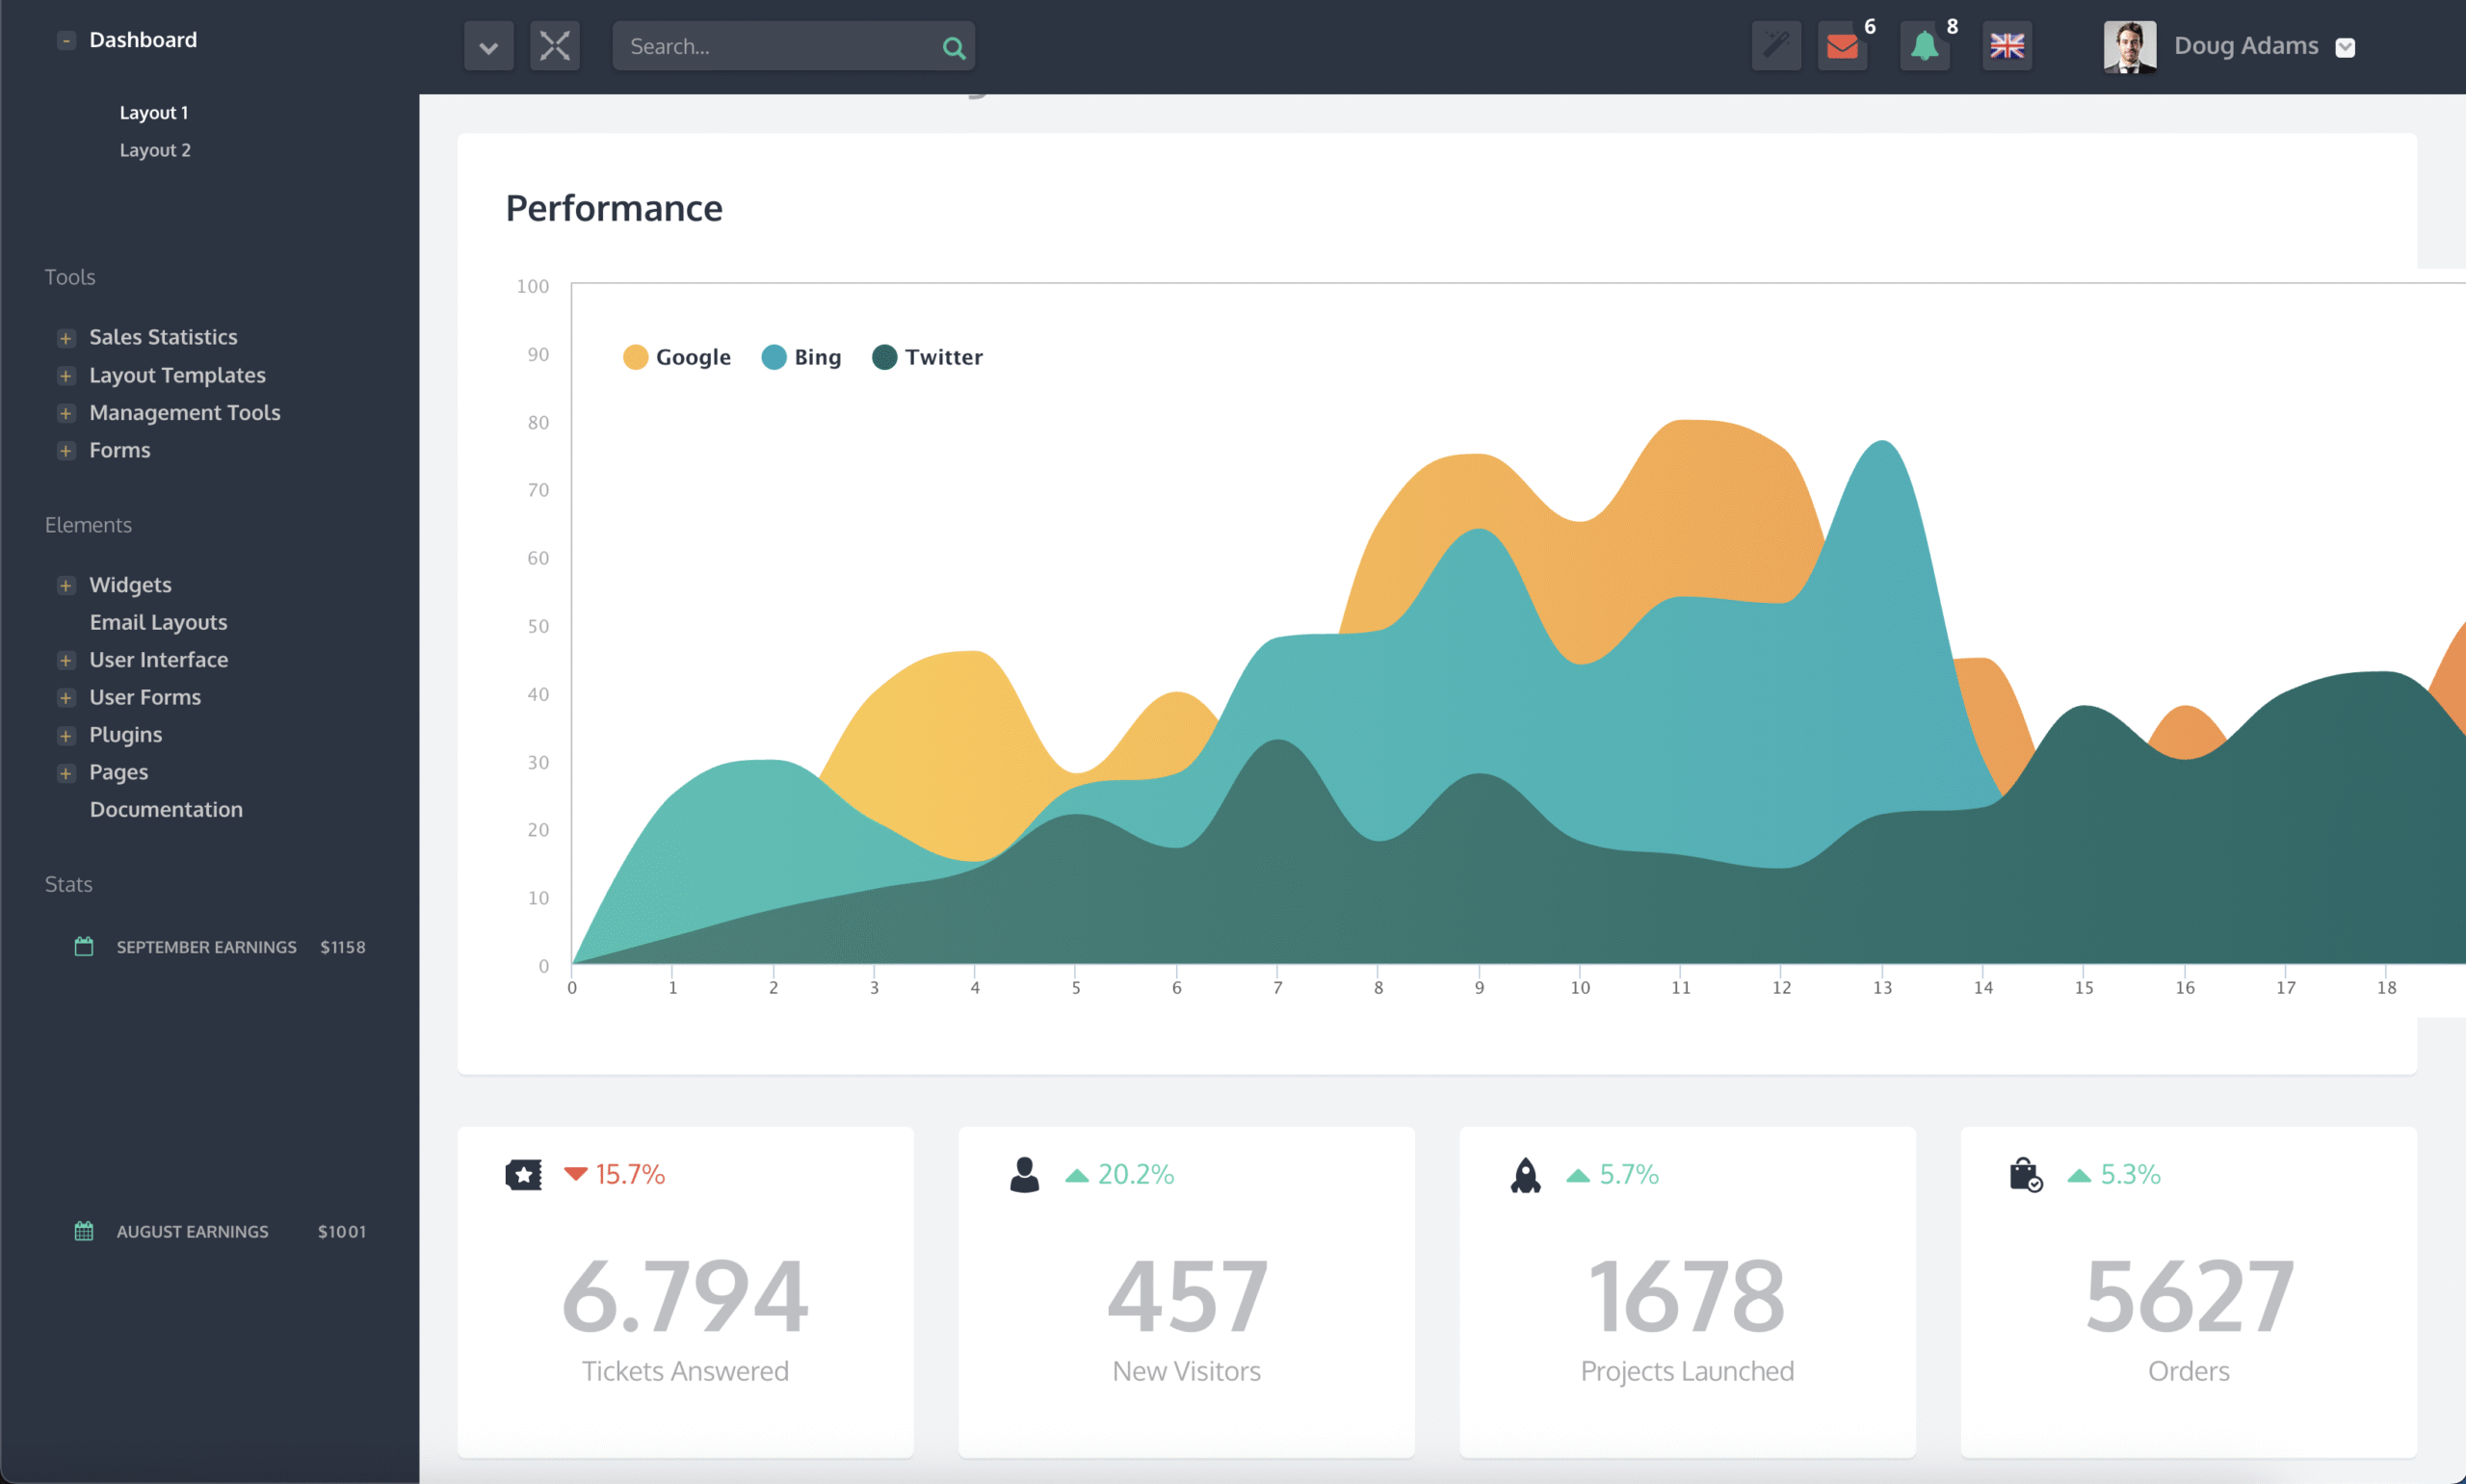Click the ticket icon on Tickets Answered card
This screenshot has height=1484, width=2466.
tap(524, 1174)
